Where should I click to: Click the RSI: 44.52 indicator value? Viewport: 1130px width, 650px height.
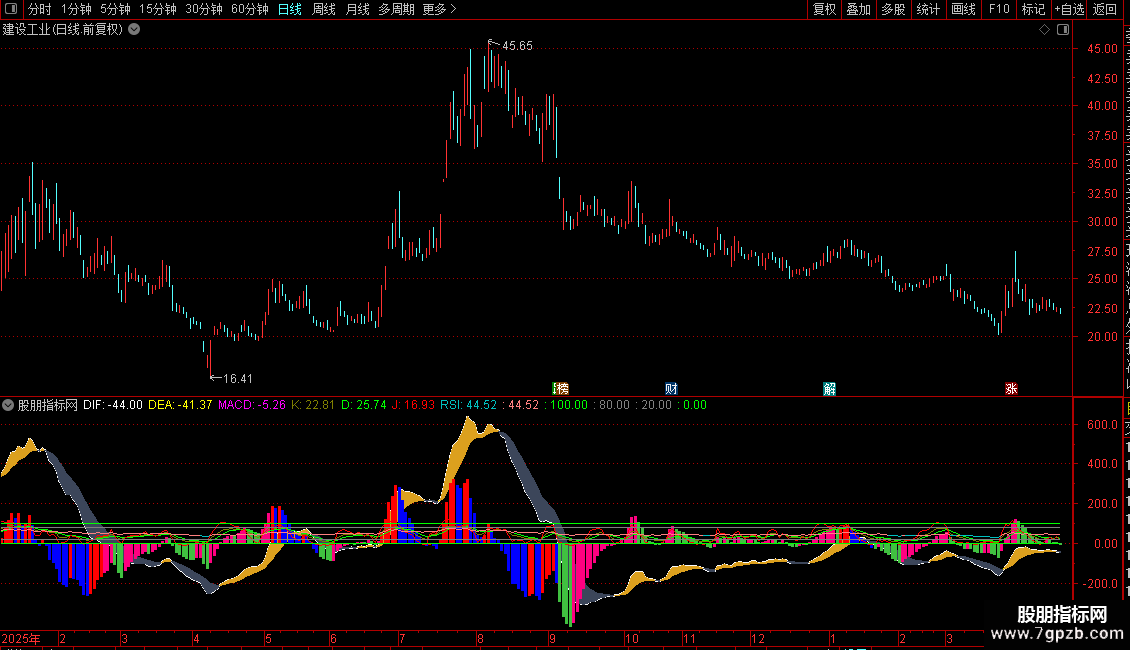click(468, 405)
